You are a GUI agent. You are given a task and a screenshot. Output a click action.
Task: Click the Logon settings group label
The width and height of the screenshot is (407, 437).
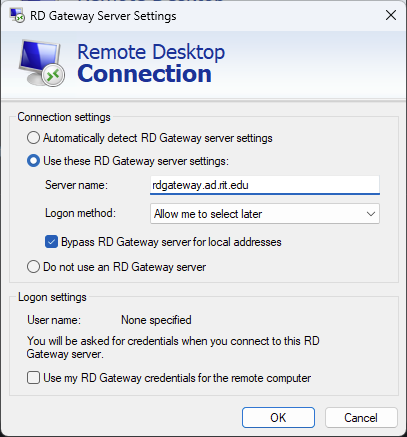coord(52,297)
